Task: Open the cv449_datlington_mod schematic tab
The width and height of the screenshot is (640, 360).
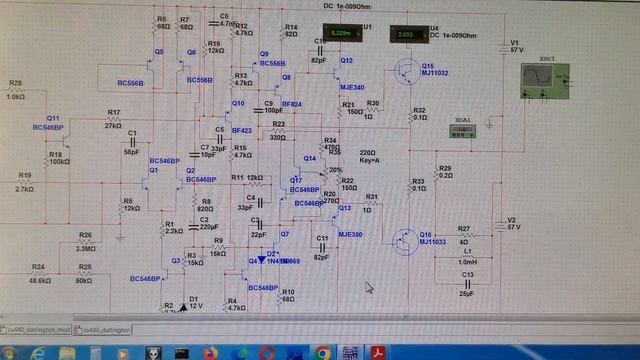Action: pyautogui.click(x=36, y=329)
